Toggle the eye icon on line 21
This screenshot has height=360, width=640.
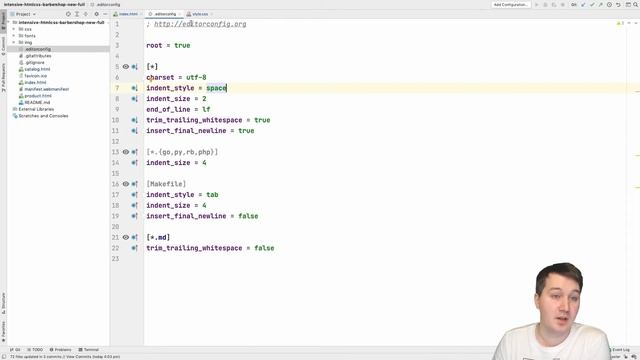coord(126,237)
